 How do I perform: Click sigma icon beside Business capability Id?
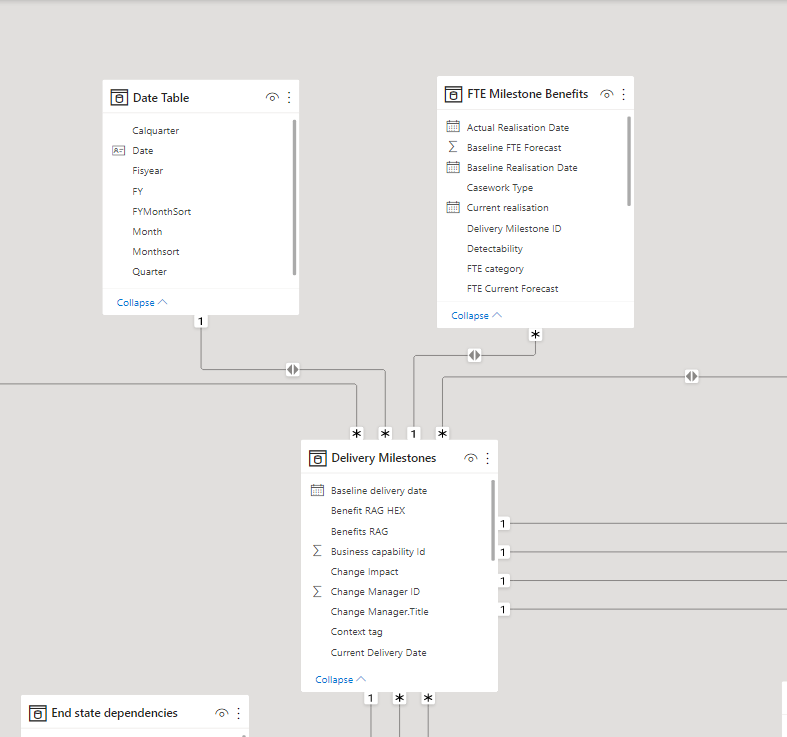tap(317, 551)
